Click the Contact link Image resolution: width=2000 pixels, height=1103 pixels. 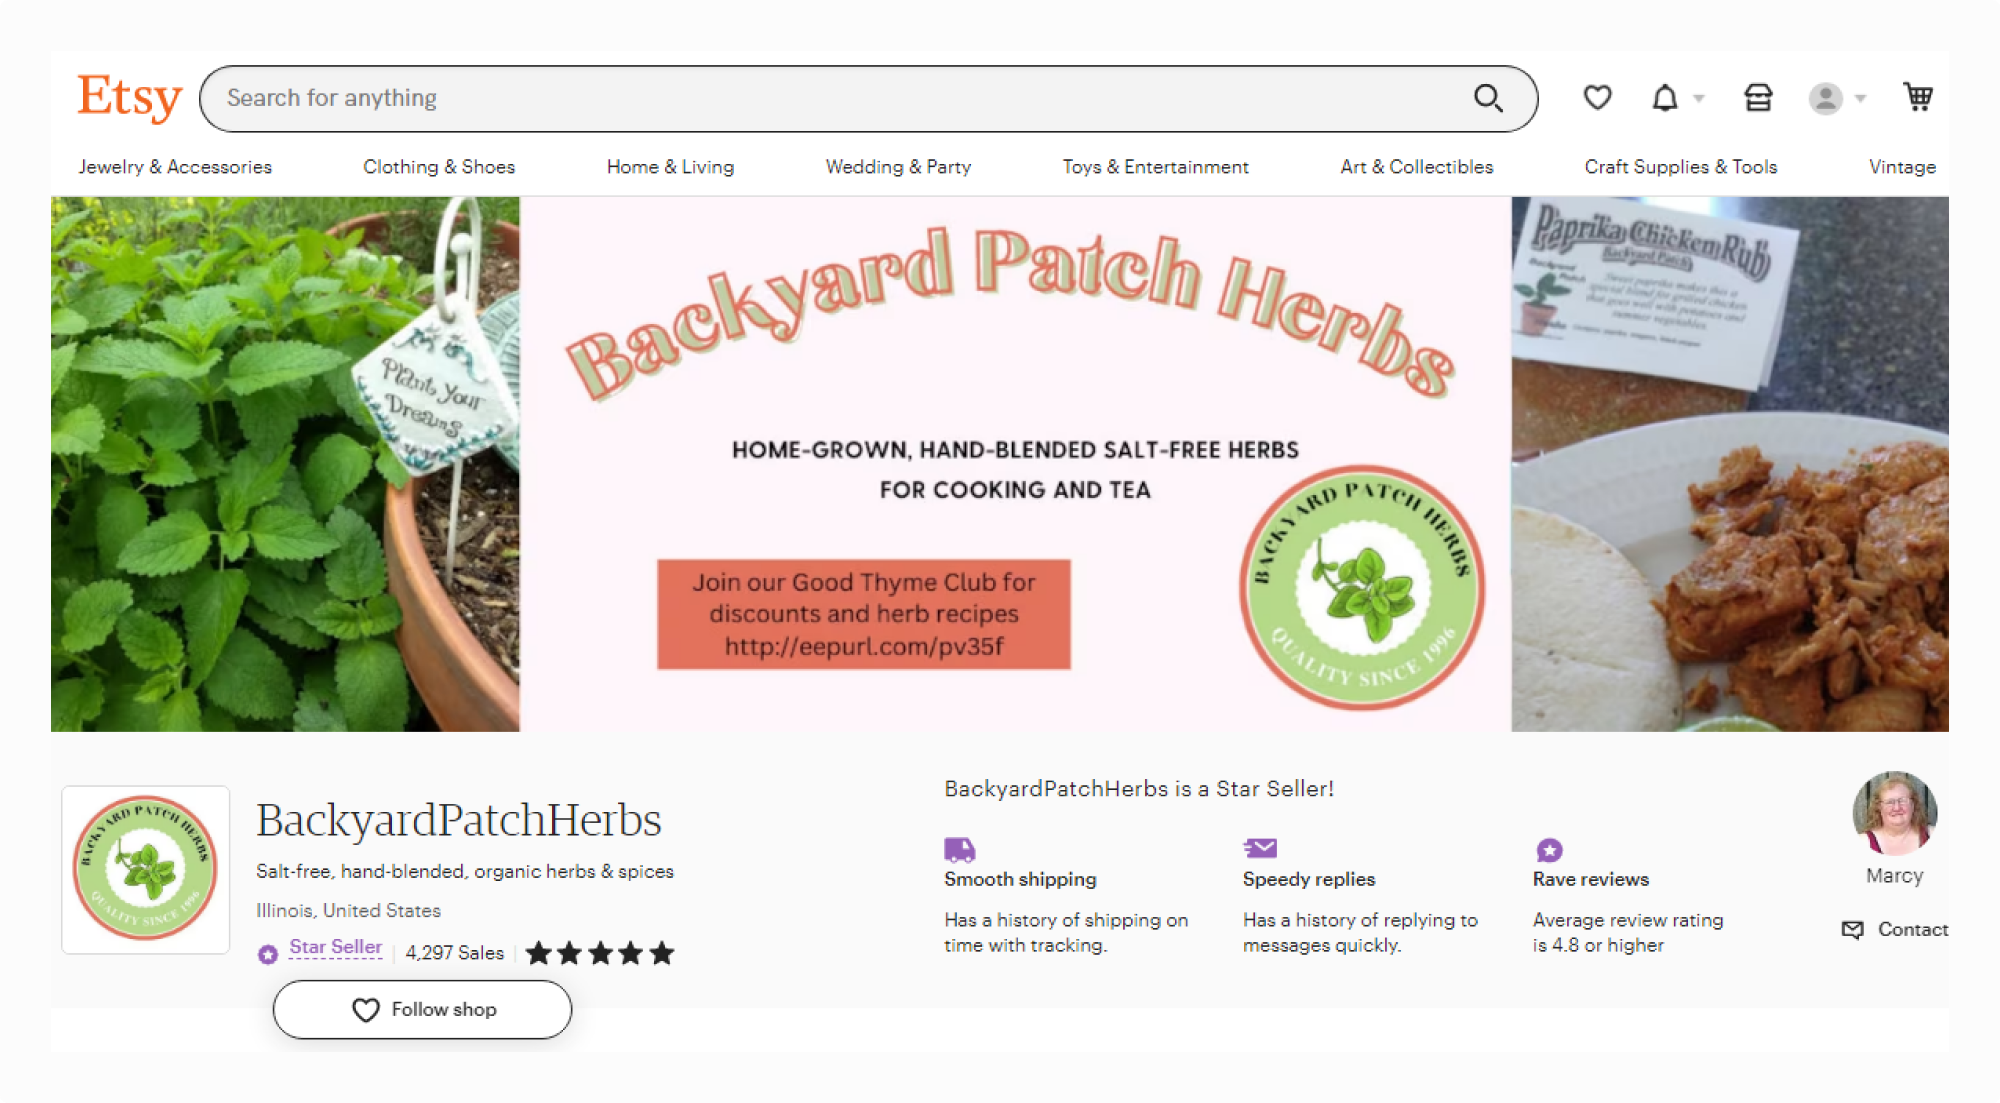[1912, 930]
